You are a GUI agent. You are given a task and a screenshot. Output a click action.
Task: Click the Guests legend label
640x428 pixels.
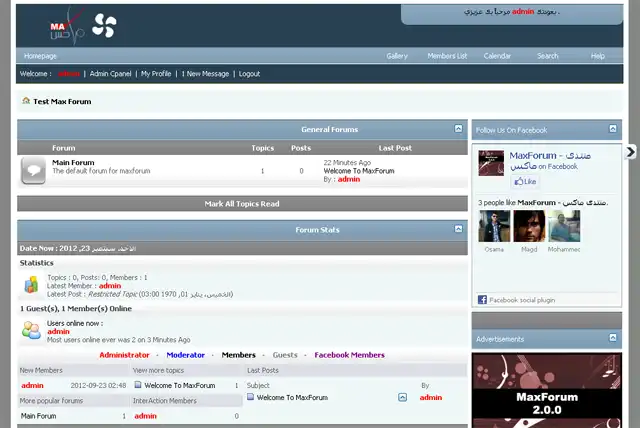[x=285, y=355]
